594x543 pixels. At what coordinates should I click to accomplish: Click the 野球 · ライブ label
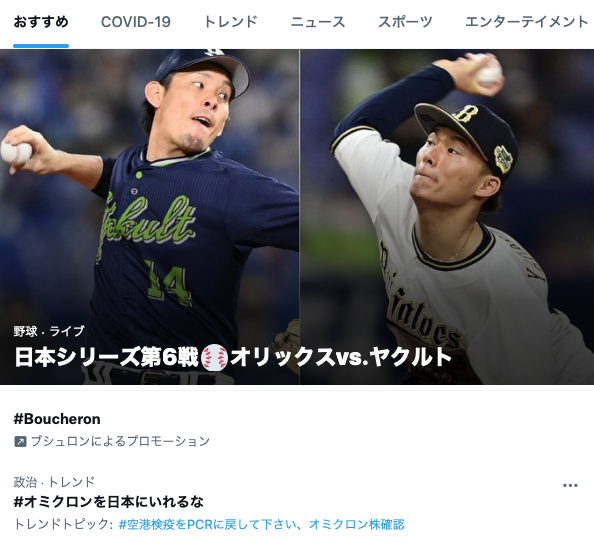49,331
